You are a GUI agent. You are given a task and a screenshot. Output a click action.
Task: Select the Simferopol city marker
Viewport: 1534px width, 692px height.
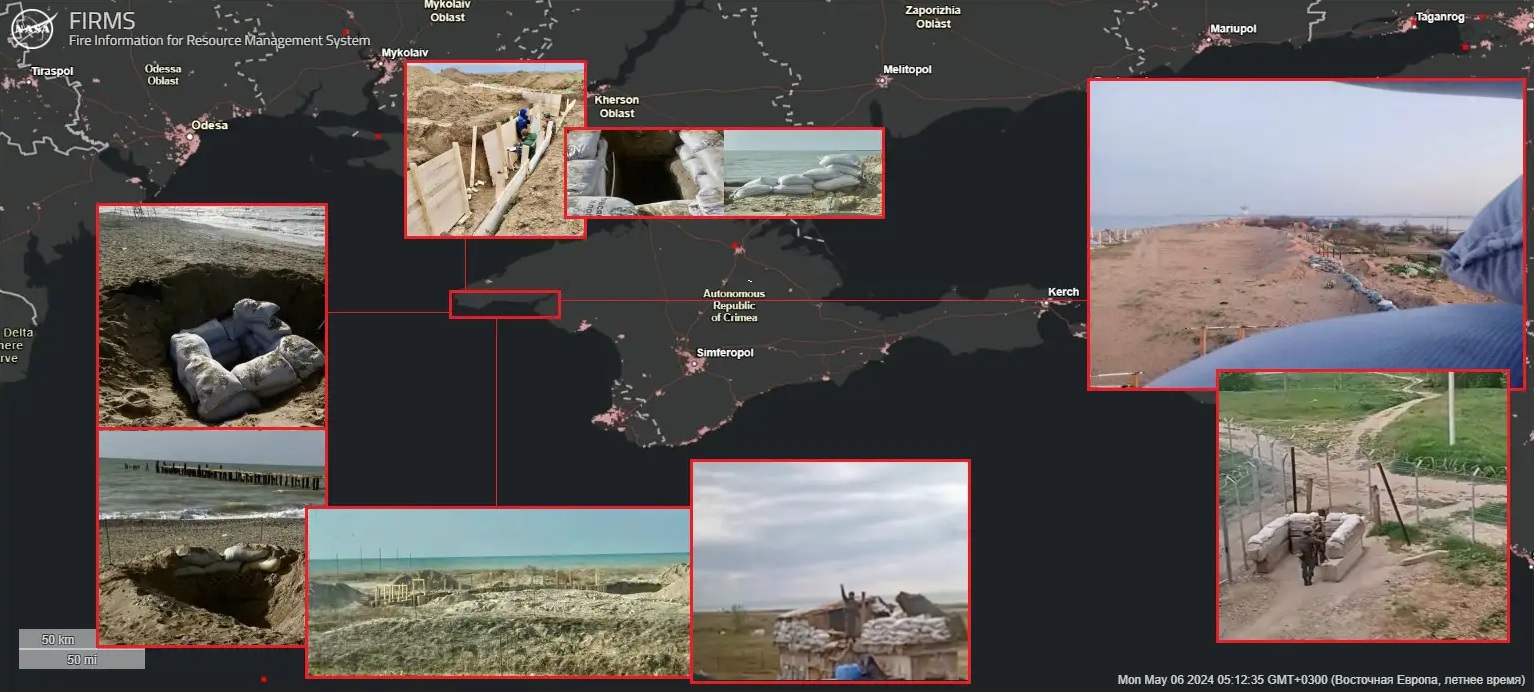click(x=694, y=364)
